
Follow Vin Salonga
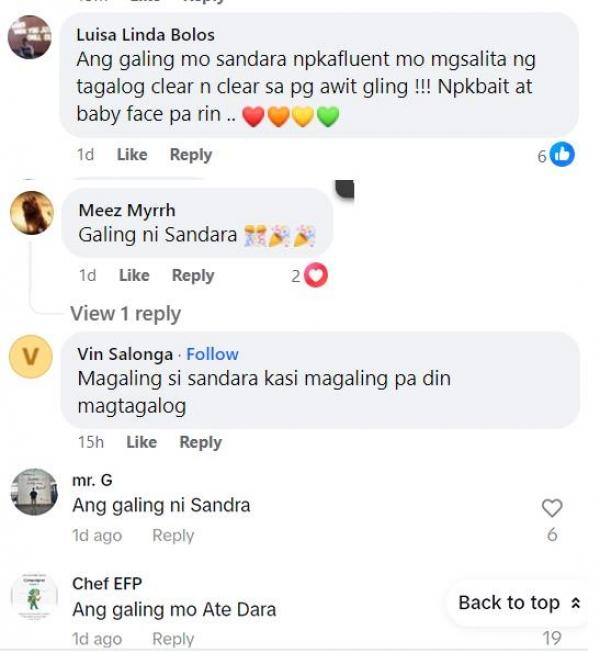[212, 354]
